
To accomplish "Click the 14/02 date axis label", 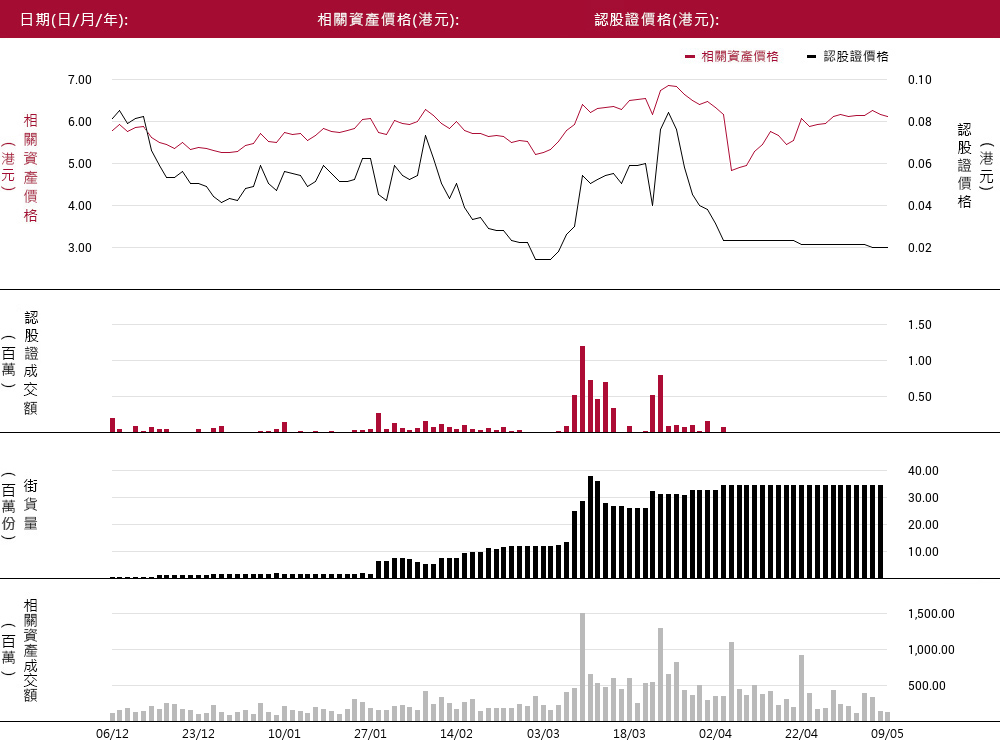I will click(457, 734).
